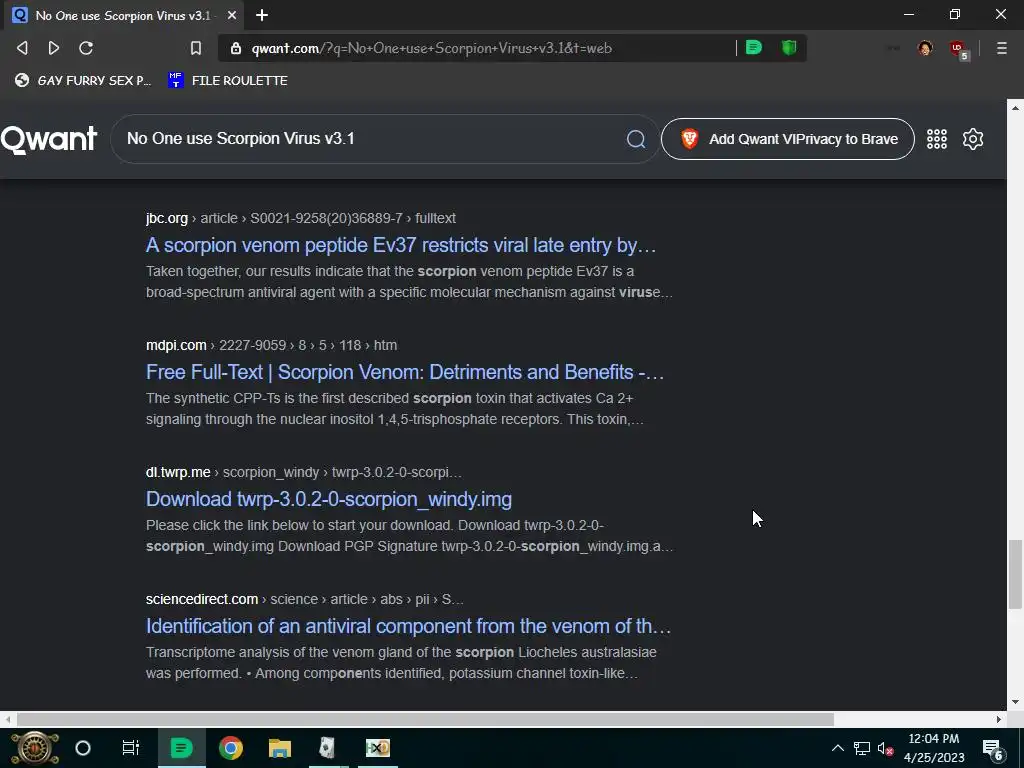Open Cortana circle in taskbar

click(83, 748)
